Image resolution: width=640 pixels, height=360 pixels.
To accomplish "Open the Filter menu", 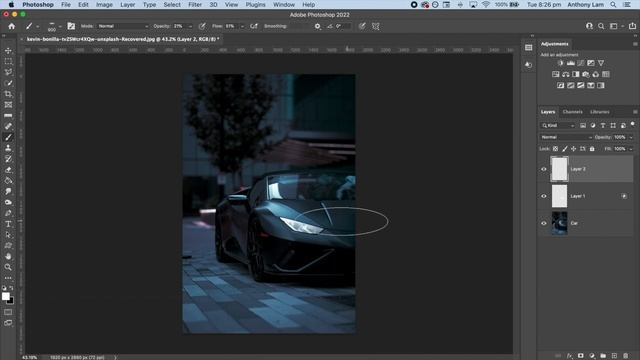I will point(195,4).
